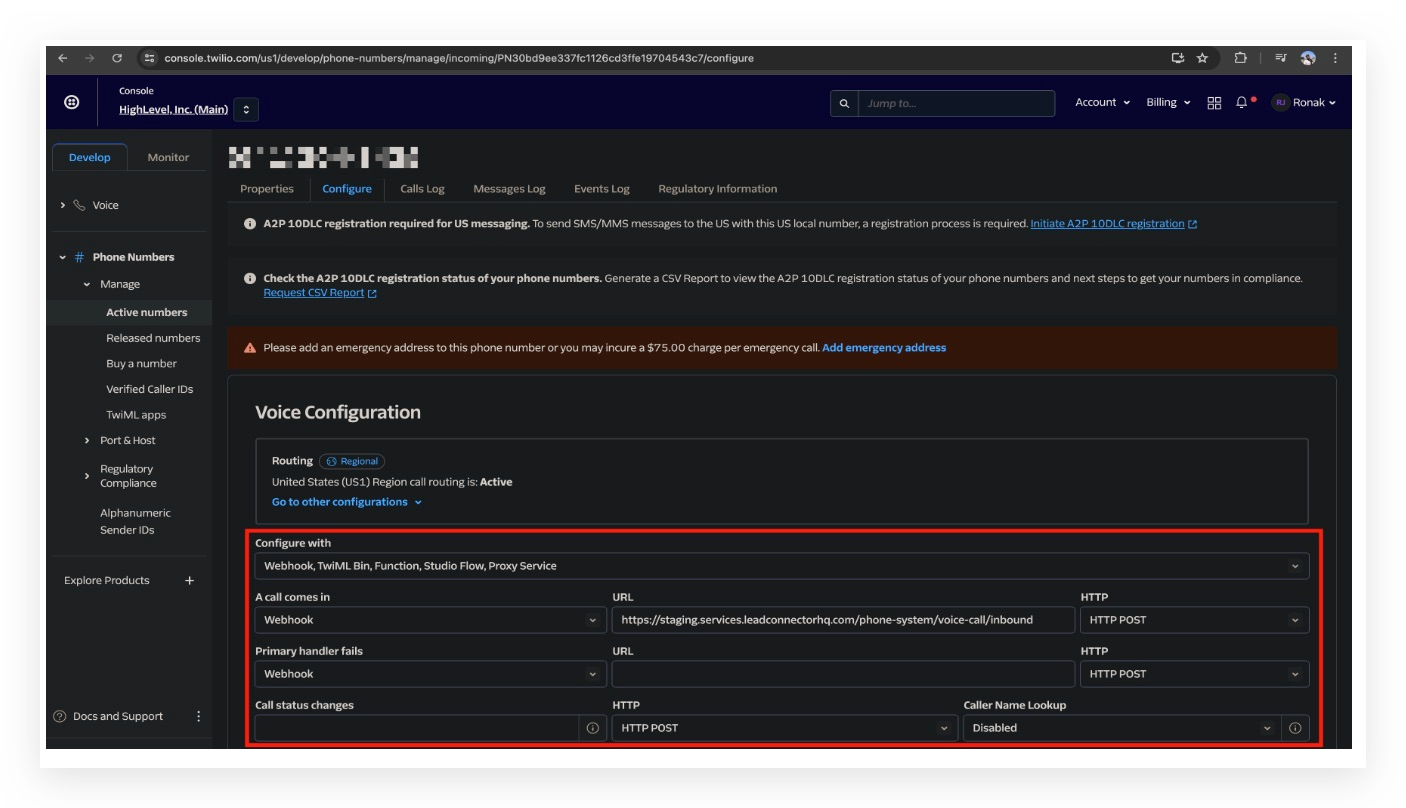Screen dimensions: 1406x808
Task: Open the Primary handler fails Webhook dropdown
Action: coord(430,674)
